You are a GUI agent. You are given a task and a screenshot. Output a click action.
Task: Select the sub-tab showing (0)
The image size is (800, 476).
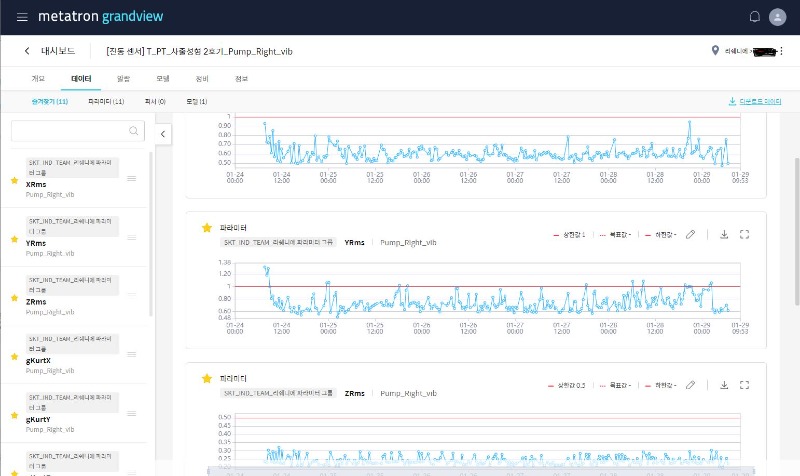(x=155, y=102)
